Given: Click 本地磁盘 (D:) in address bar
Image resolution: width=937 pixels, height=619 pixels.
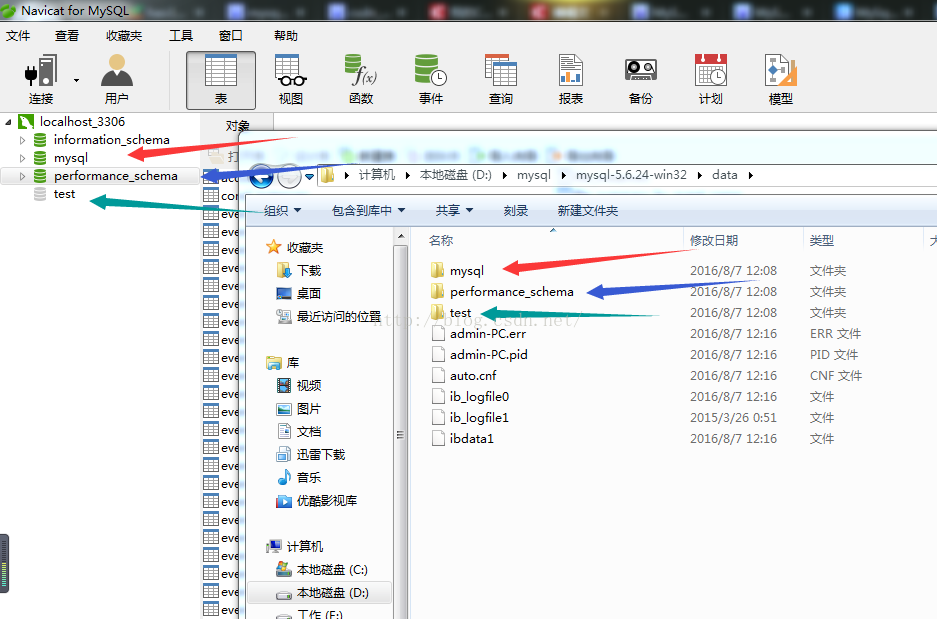Looking at the screenshot, I should pyautogui.click(x=455, y=174).
